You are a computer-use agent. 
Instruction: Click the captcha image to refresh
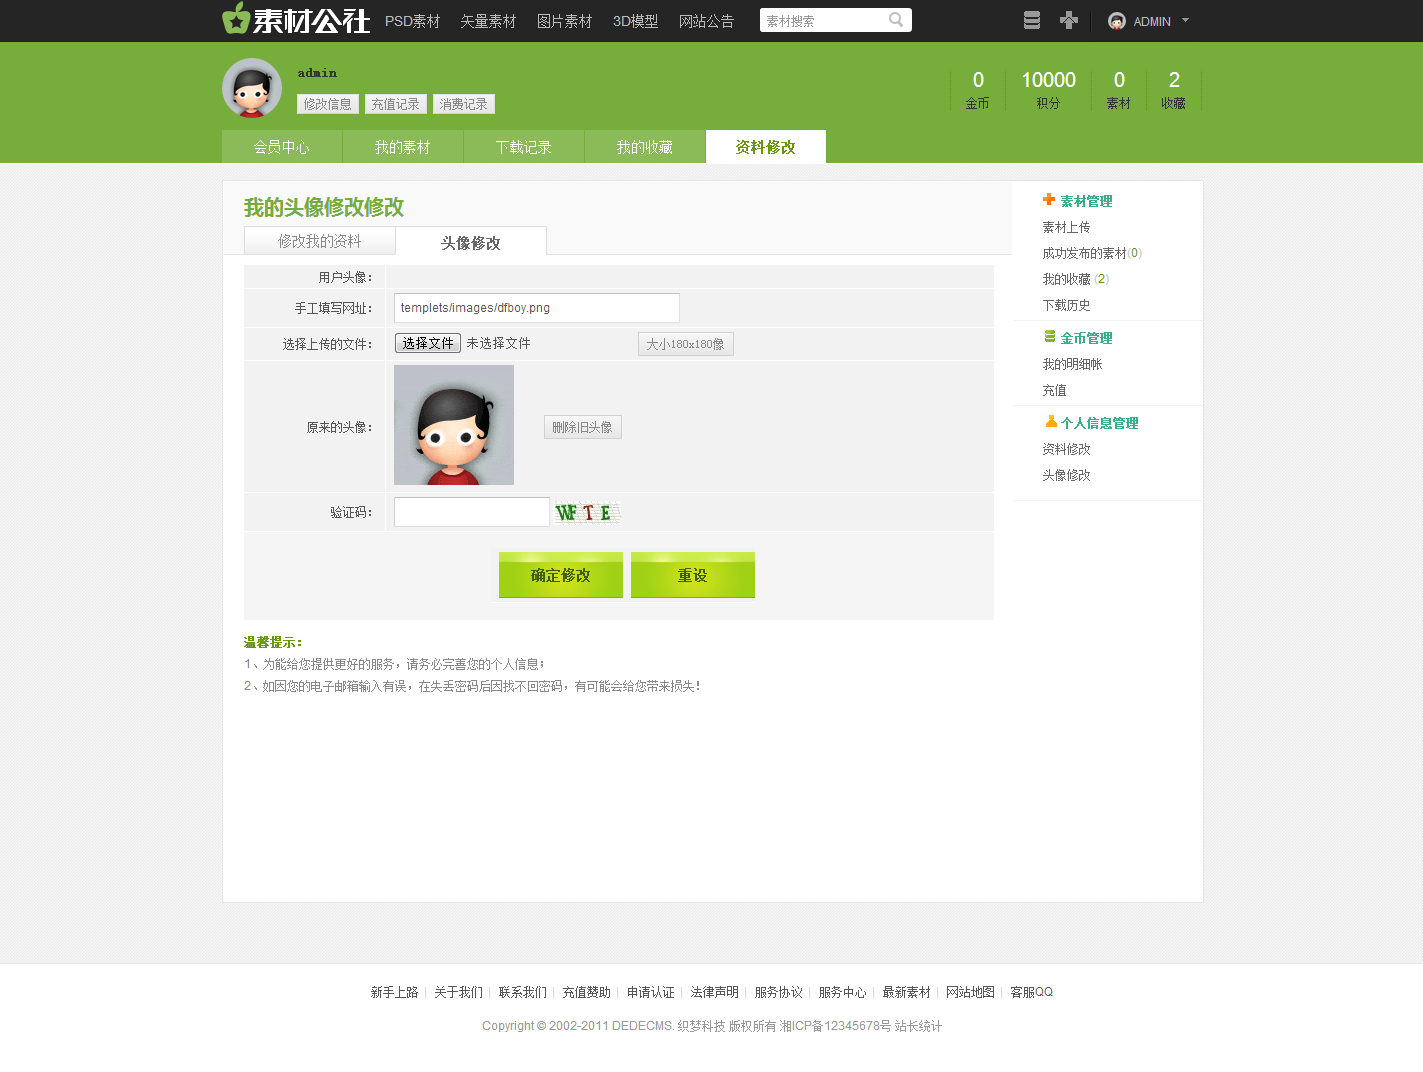click(x=587, y=513)
